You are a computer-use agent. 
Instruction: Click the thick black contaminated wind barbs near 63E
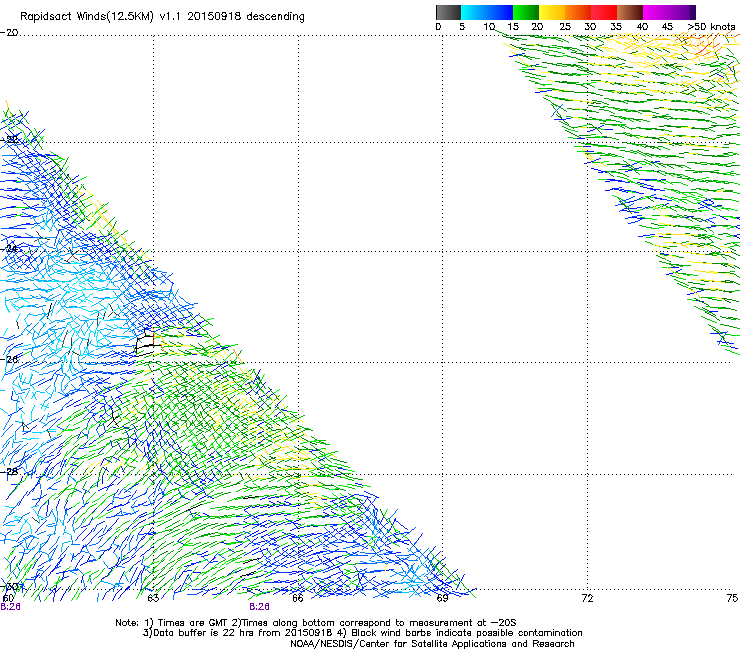pyautogui.click(x=147, y=341)
